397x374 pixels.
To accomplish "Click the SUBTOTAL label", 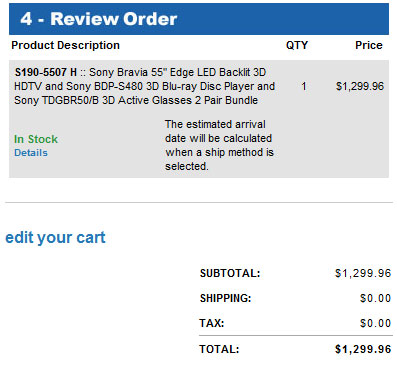I will point(230,273).
